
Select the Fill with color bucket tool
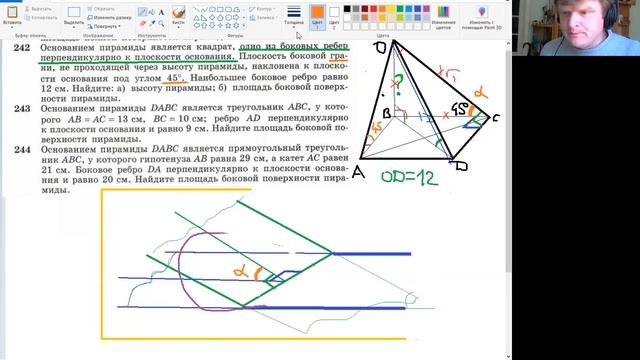[152, 12]
